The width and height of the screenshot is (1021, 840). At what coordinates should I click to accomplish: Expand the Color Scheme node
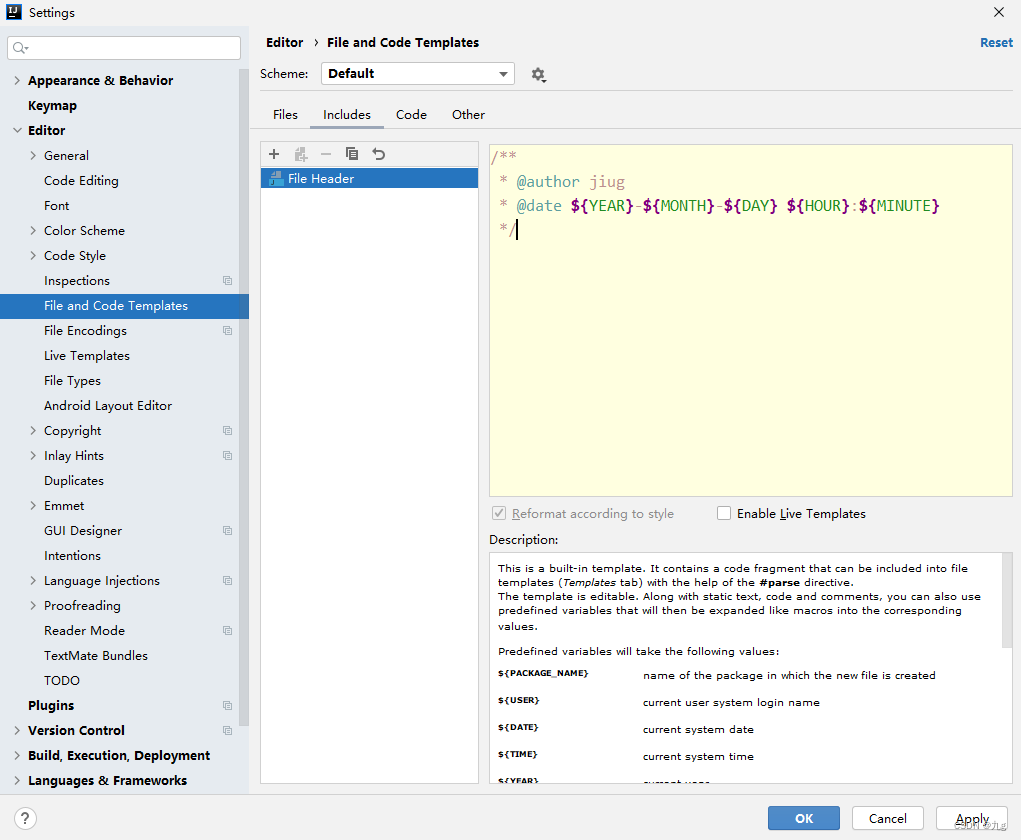pos(33,231)
